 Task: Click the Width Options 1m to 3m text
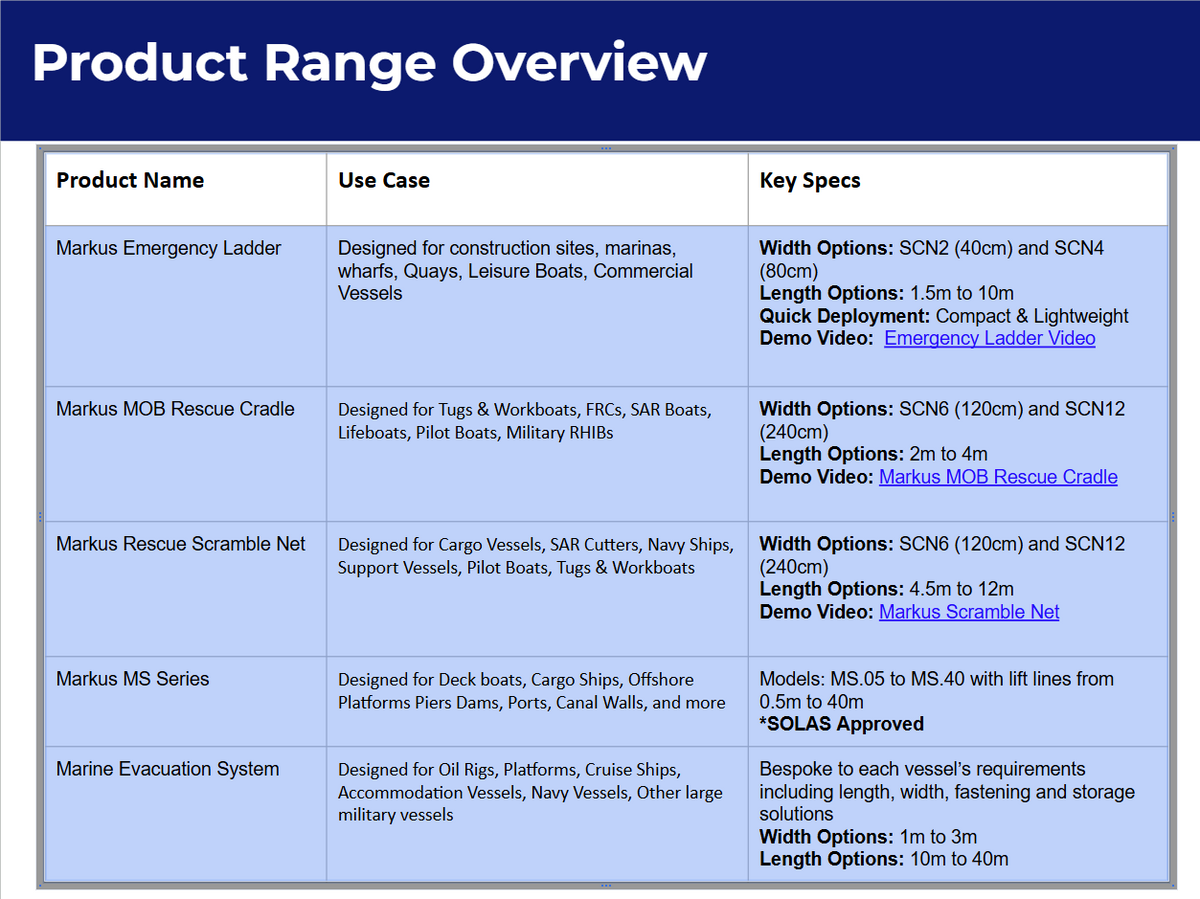click(x=868, y=837)
